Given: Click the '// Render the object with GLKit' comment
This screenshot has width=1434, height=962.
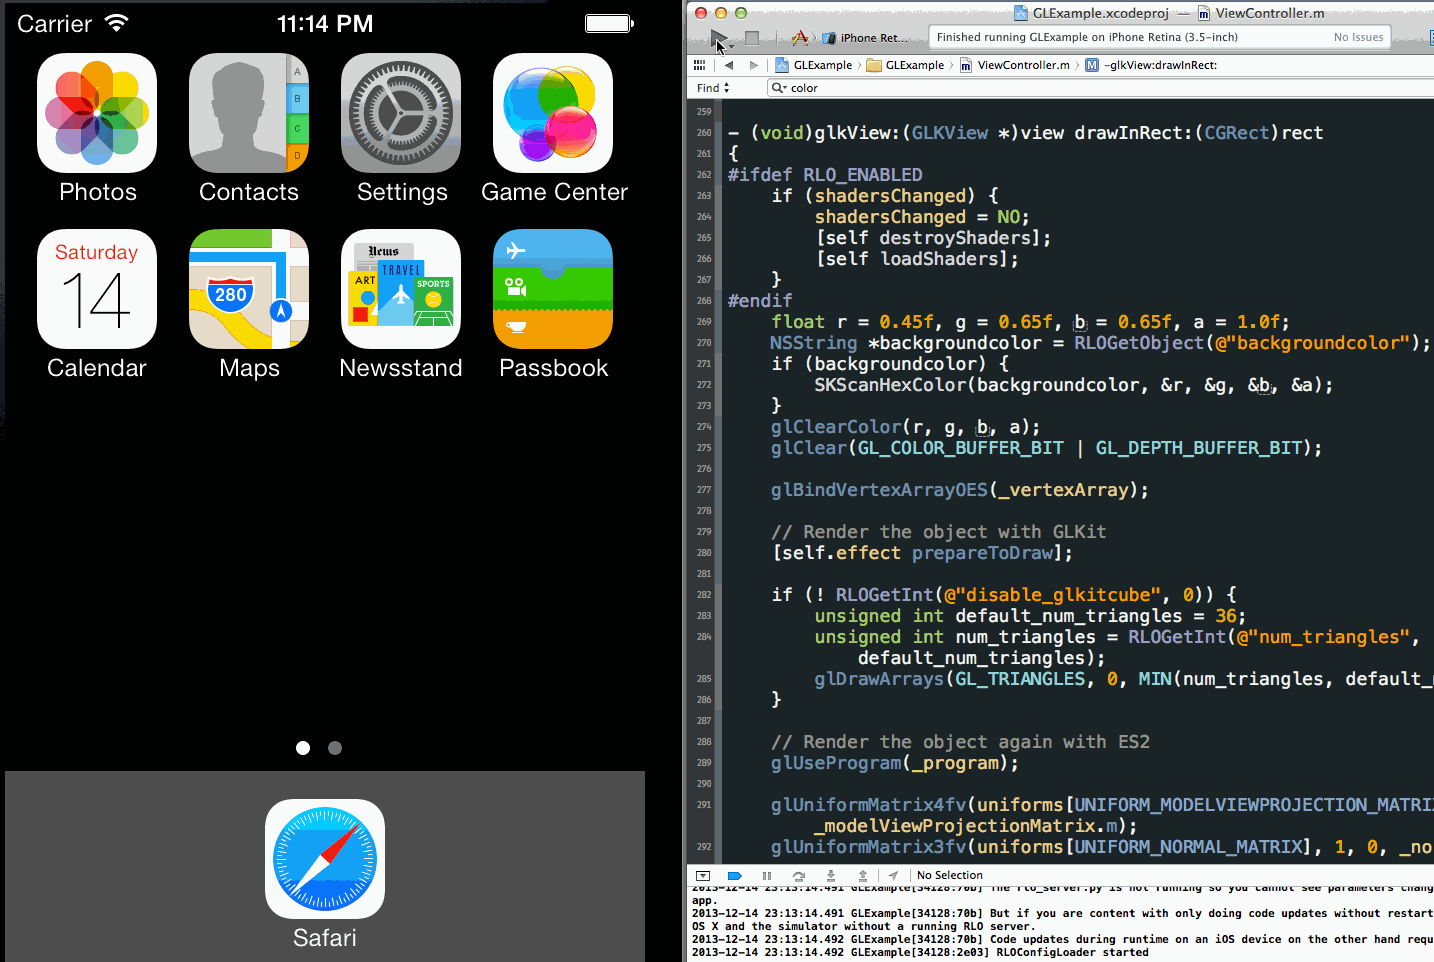Looking at the screenshot, I should [x=938, y=532].
